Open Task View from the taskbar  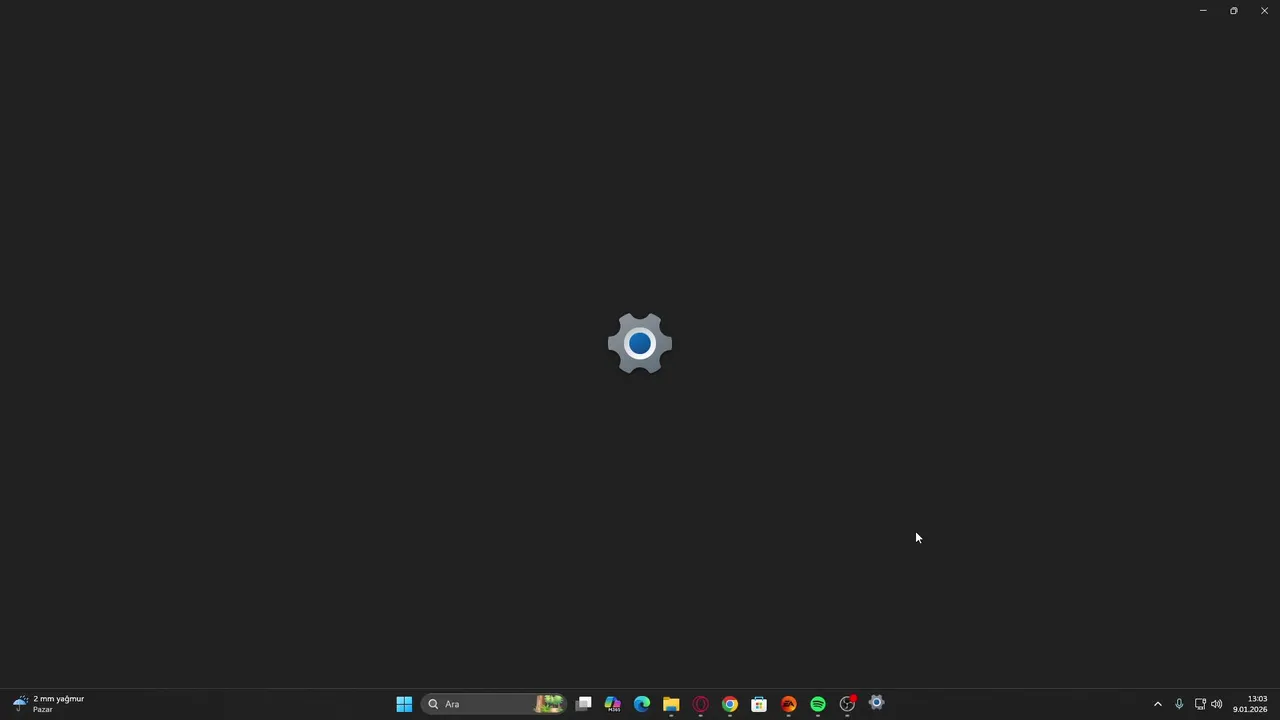[x=584, y=704]
